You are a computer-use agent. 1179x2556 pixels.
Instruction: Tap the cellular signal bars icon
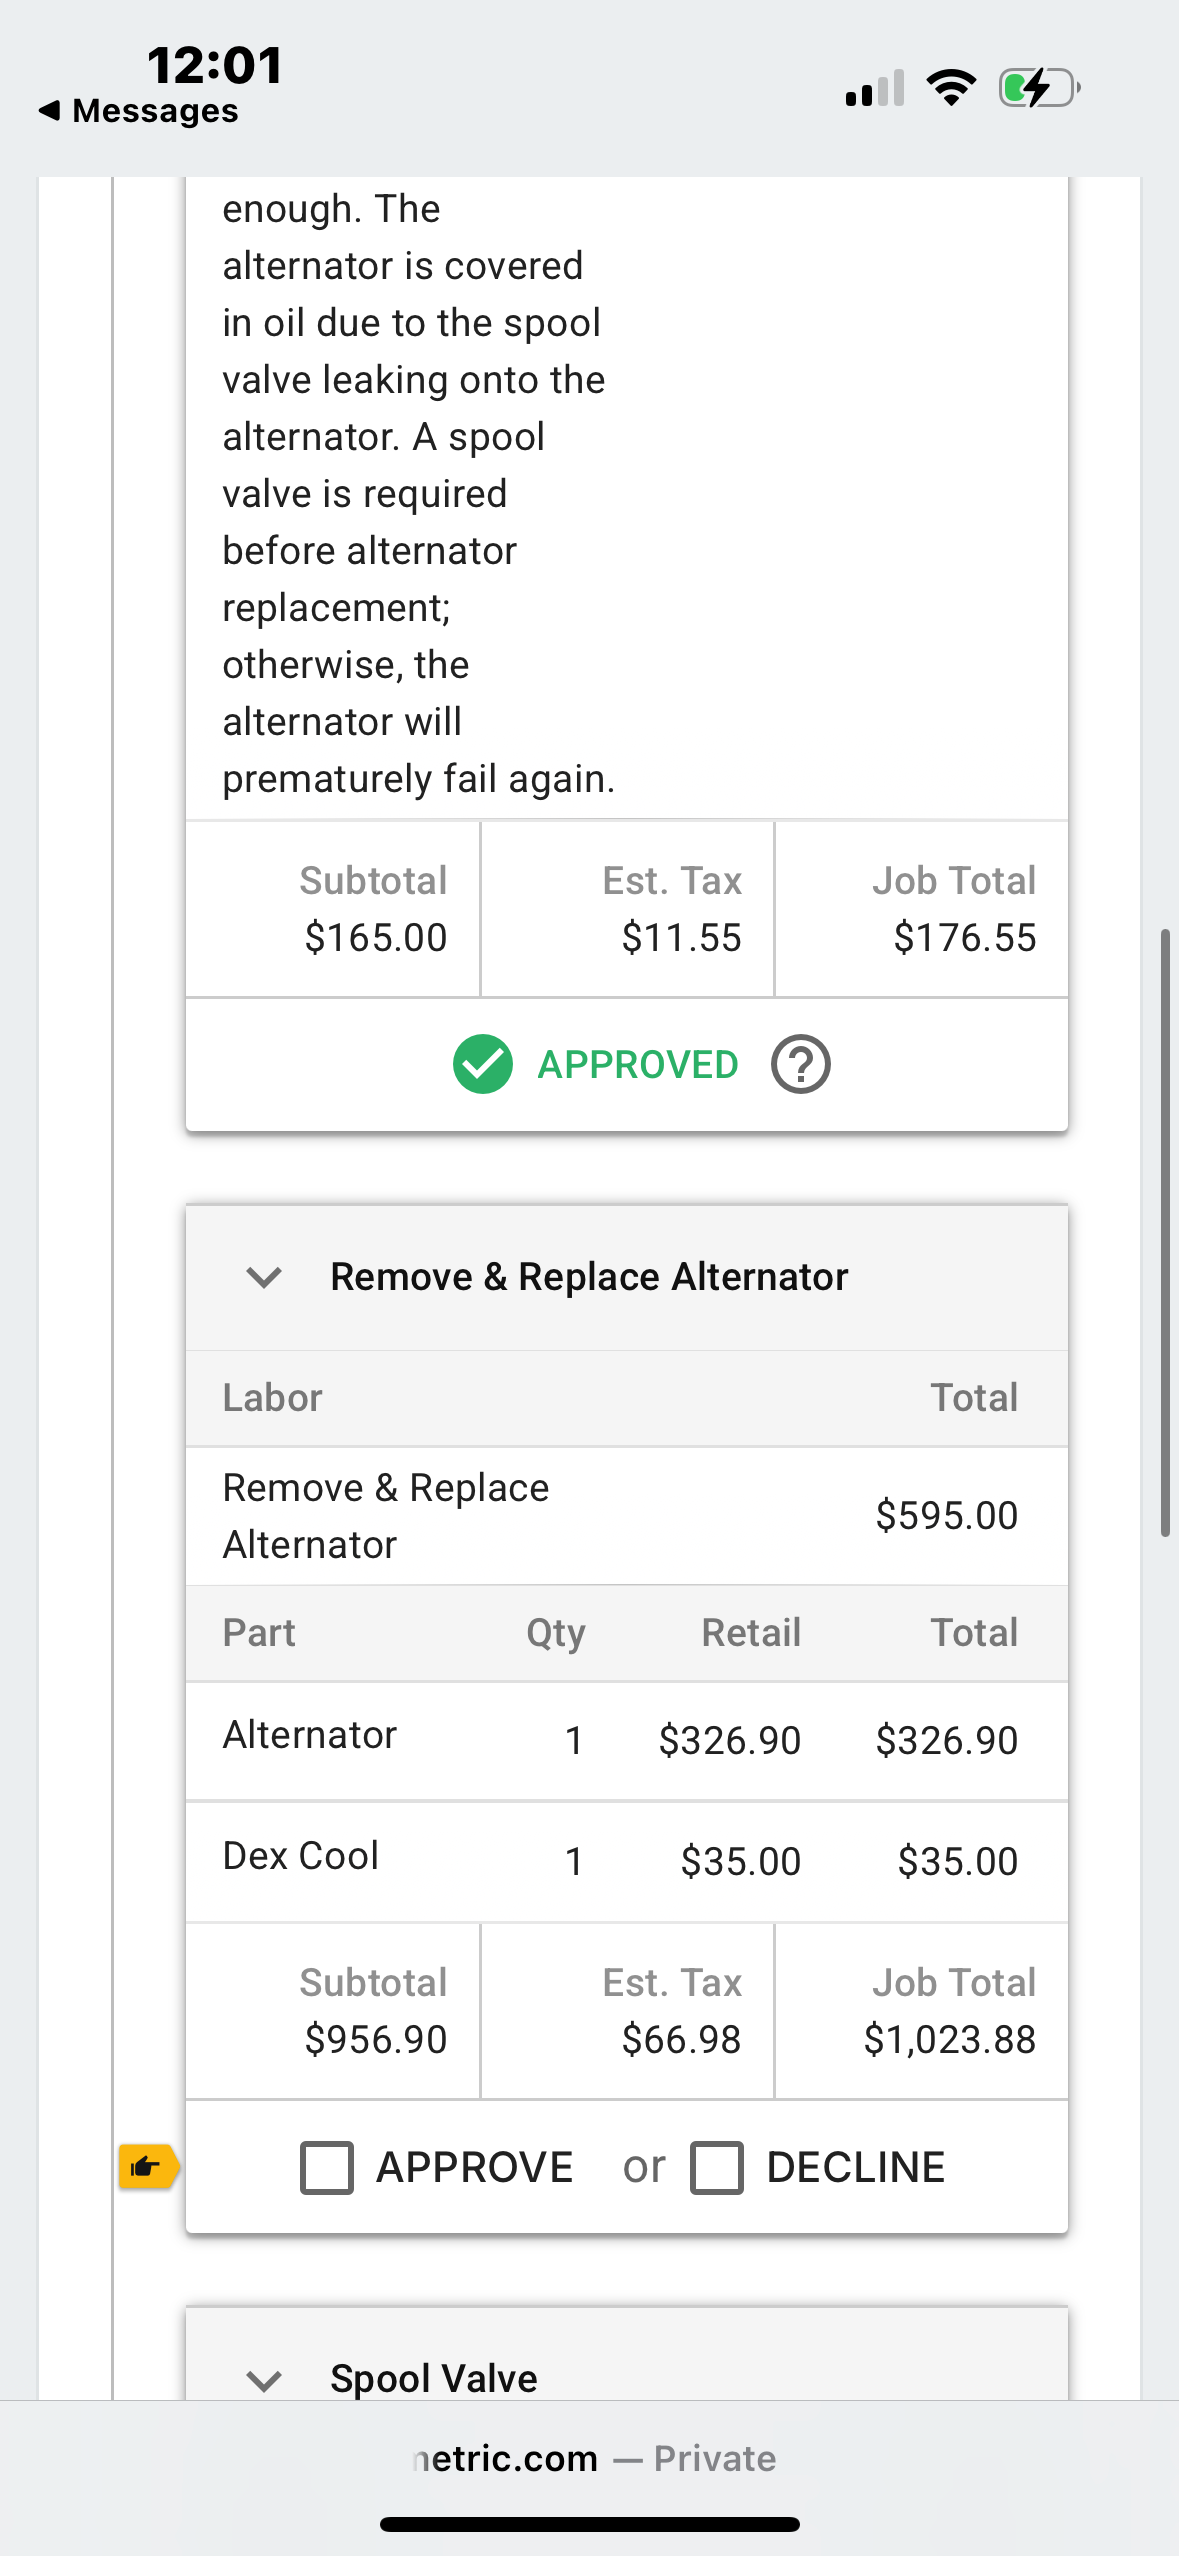point(875,88)
